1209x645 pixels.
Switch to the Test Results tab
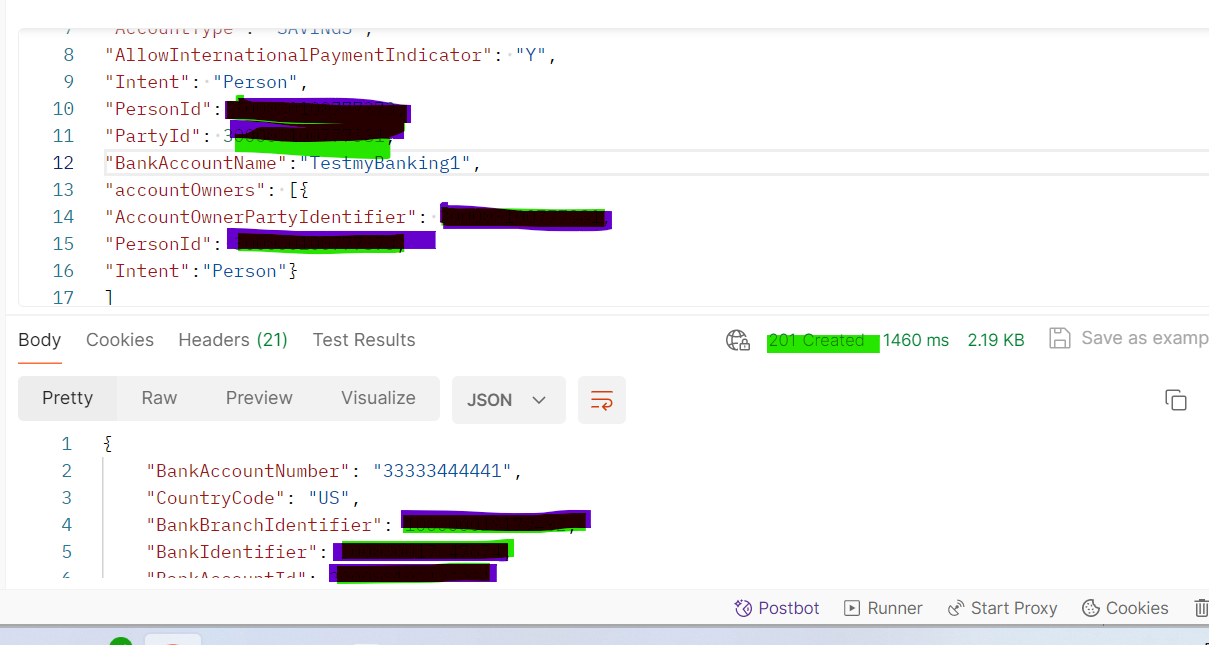tap(364, 340)
